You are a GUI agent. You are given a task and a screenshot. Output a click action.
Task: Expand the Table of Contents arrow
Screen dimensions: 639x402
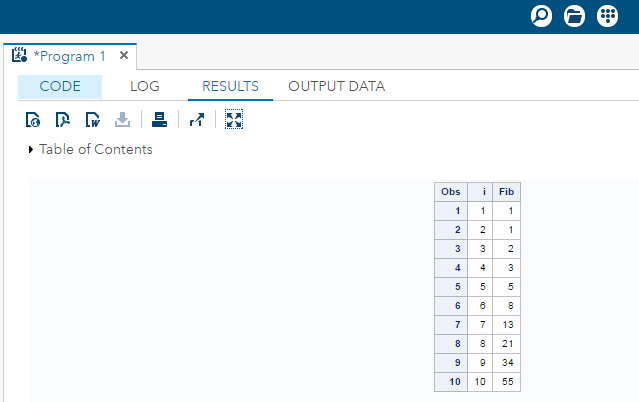pyautogui.click(x=31, y=150)
